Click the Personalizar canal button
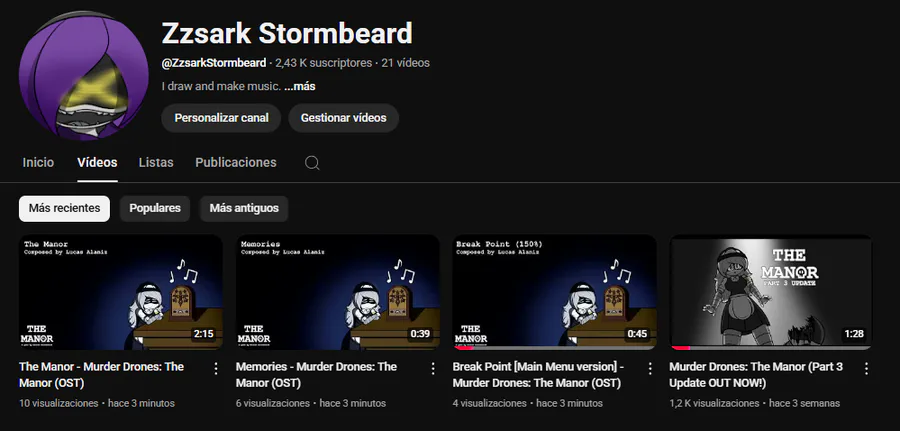The width and height of the screenshot is (900, 431). click(222, 118)
